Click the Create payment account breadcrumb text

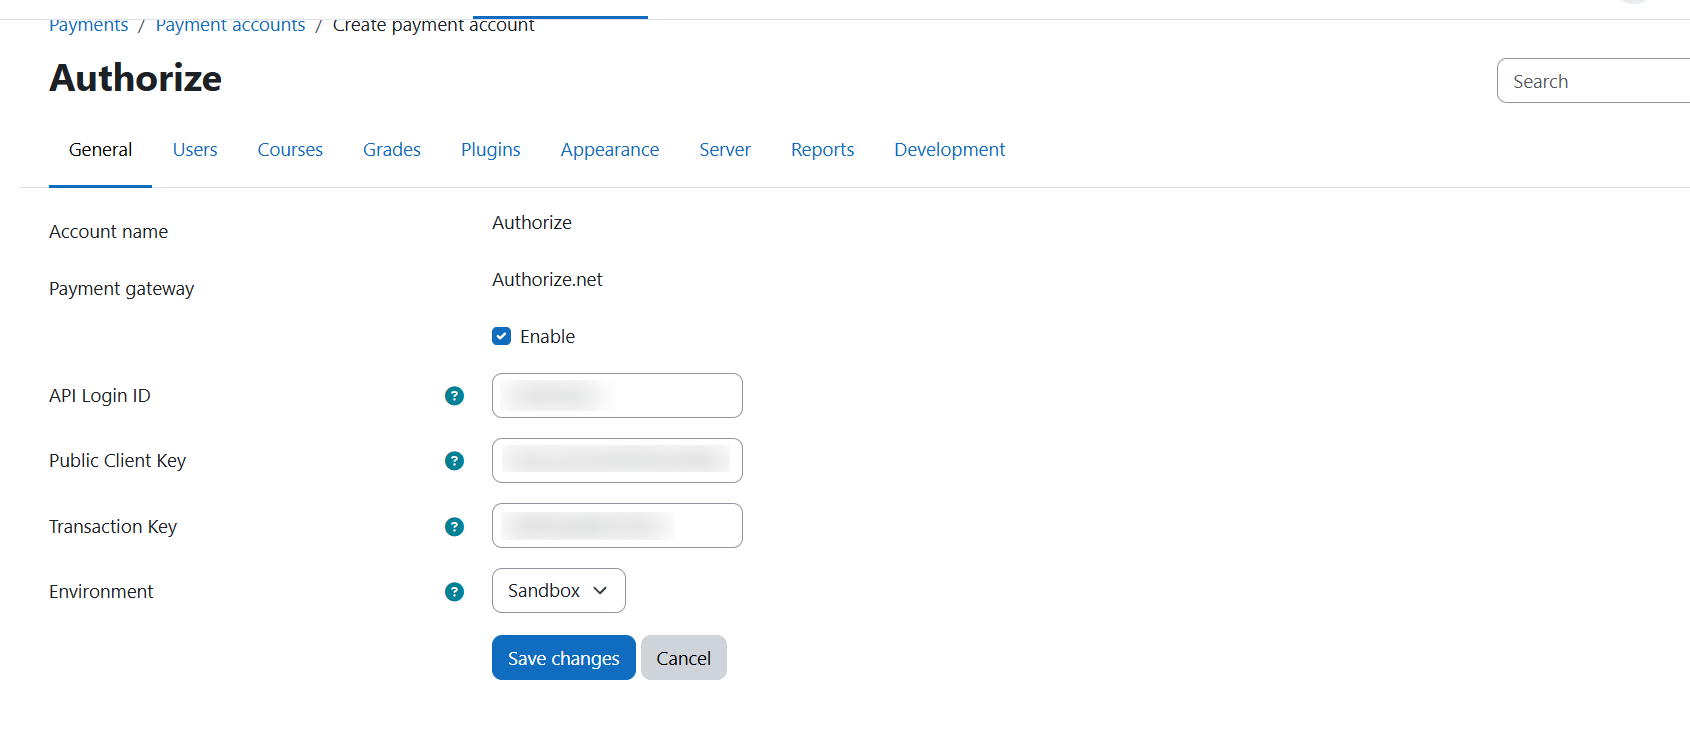(x=433, y=24)
